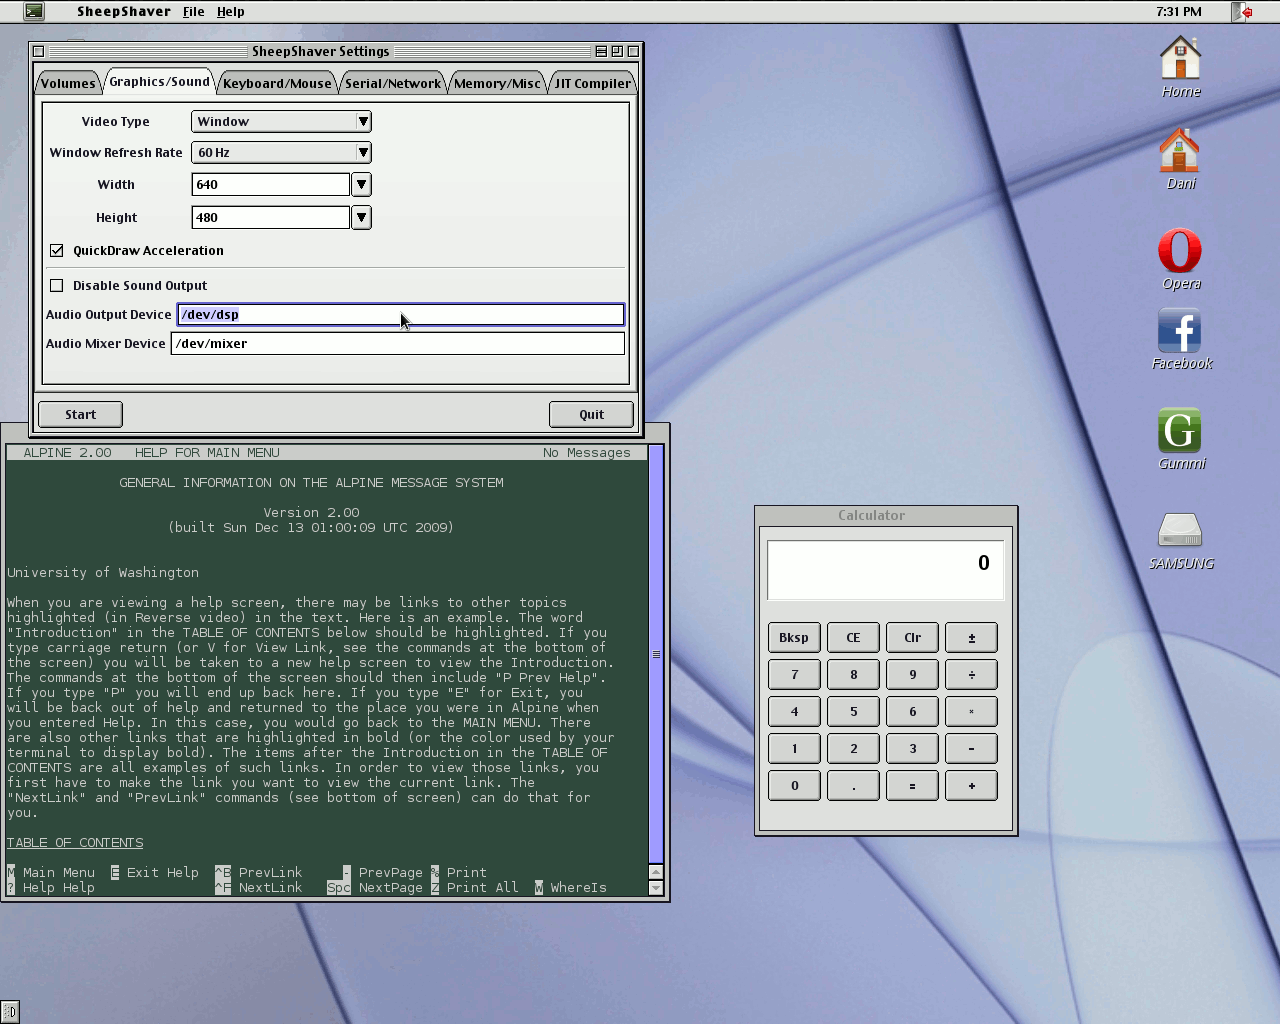This screenshot has height=1024, width=1280.
Task: Switch to the Keyboard/Mouse tab
Action: point(277,83)
